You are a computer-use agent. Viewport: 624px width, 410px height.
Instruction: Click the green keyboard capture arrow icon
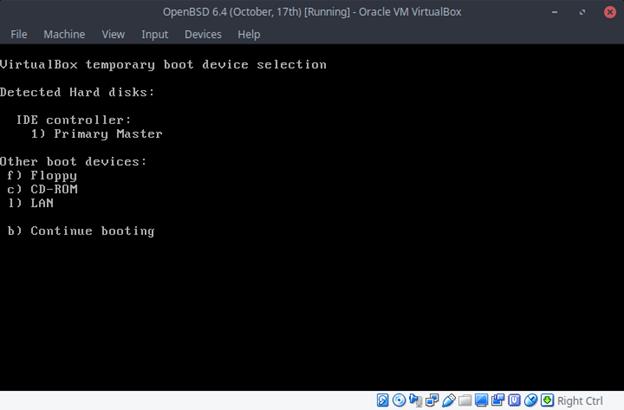547,400
